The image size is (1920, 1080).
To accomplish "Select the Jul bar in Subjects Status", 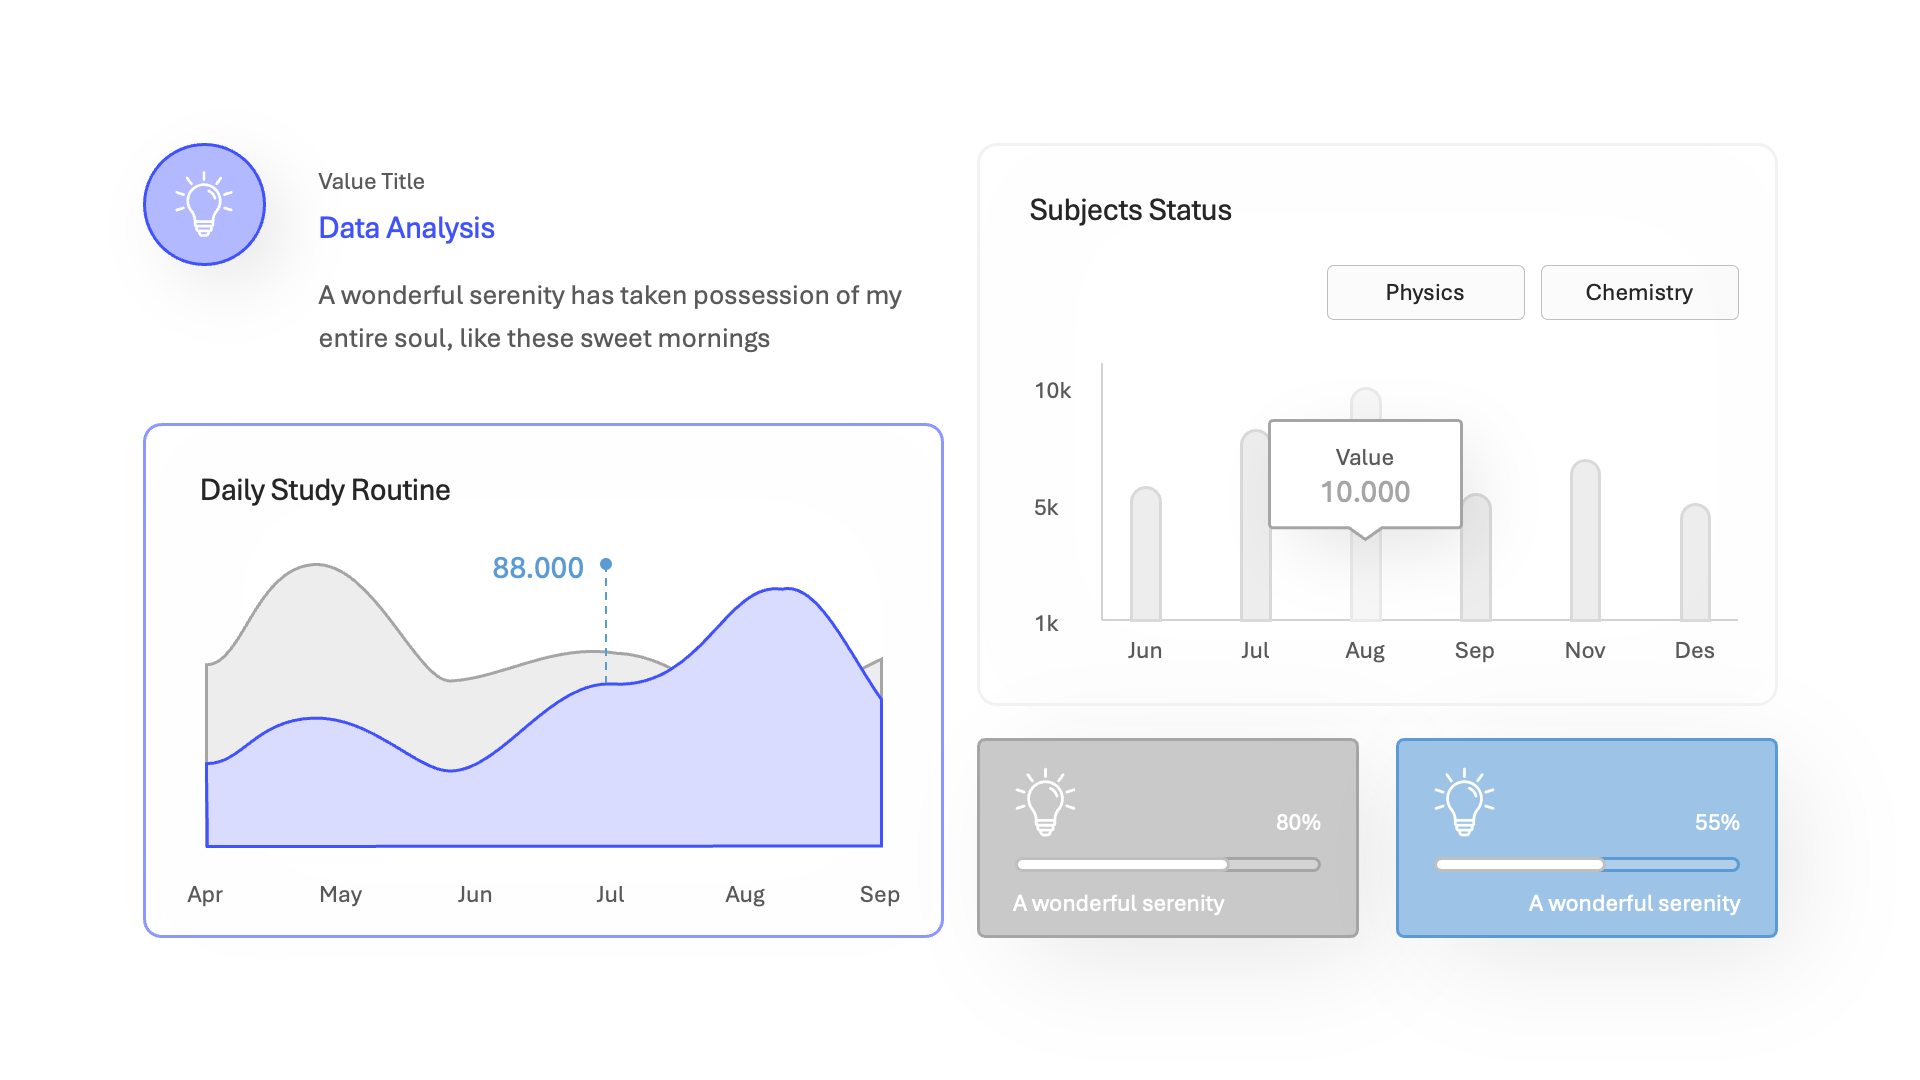I will point(1254,525).
